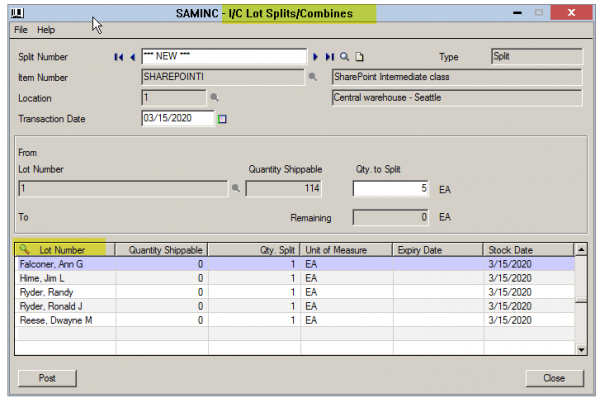This screenshot has height=398, width=600.
Task: Click Central warehouse - Seattle description field
Action: coord(457,98)
